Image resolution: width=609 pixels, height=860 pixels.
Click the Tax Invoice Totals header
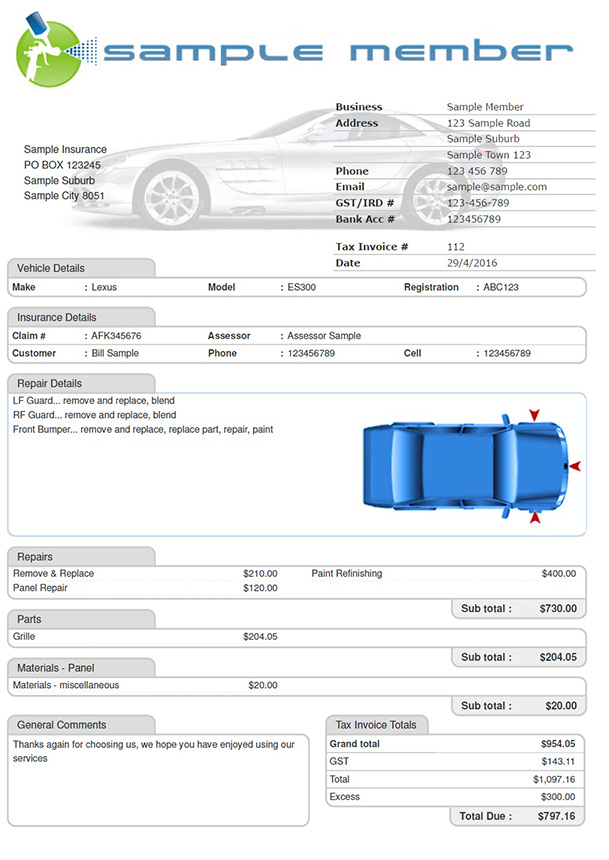(377, 725)
